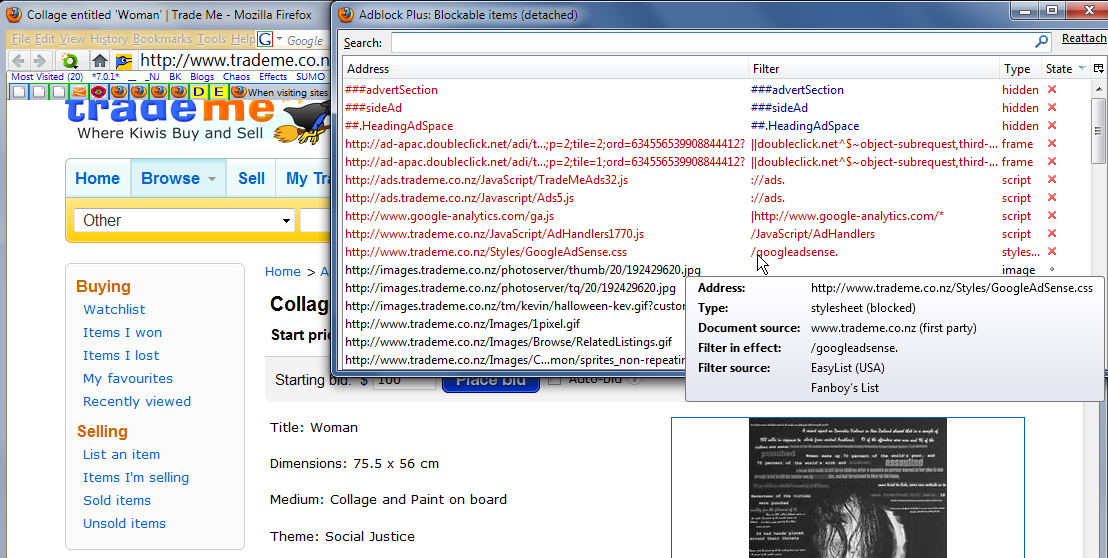Sort by the Type column header

tap(1020, 69)
